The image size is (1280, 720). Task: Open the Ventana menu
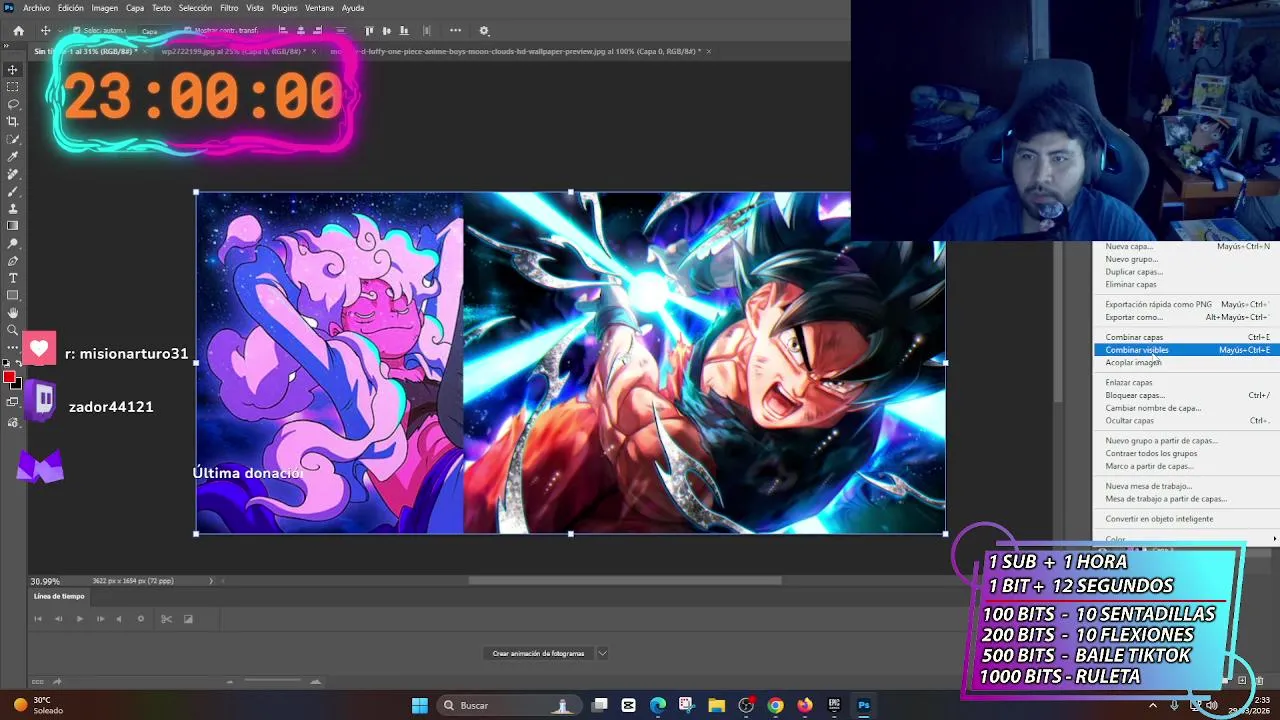(319, 8)
